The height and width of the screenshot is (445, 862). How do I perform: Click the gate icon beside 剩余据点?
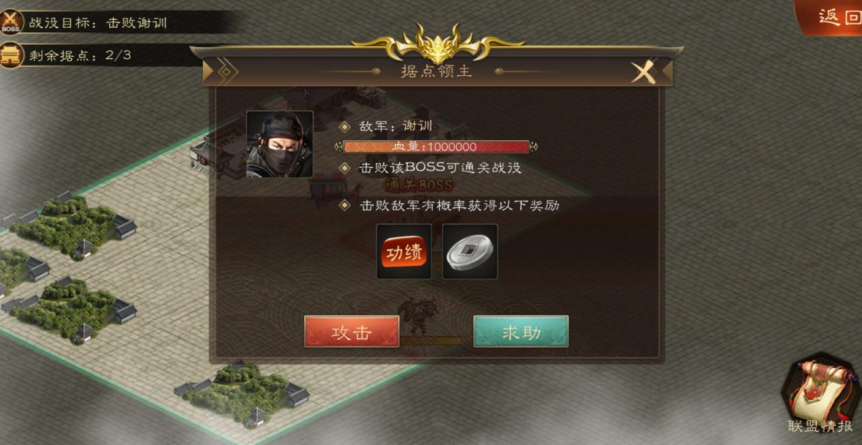11,56
